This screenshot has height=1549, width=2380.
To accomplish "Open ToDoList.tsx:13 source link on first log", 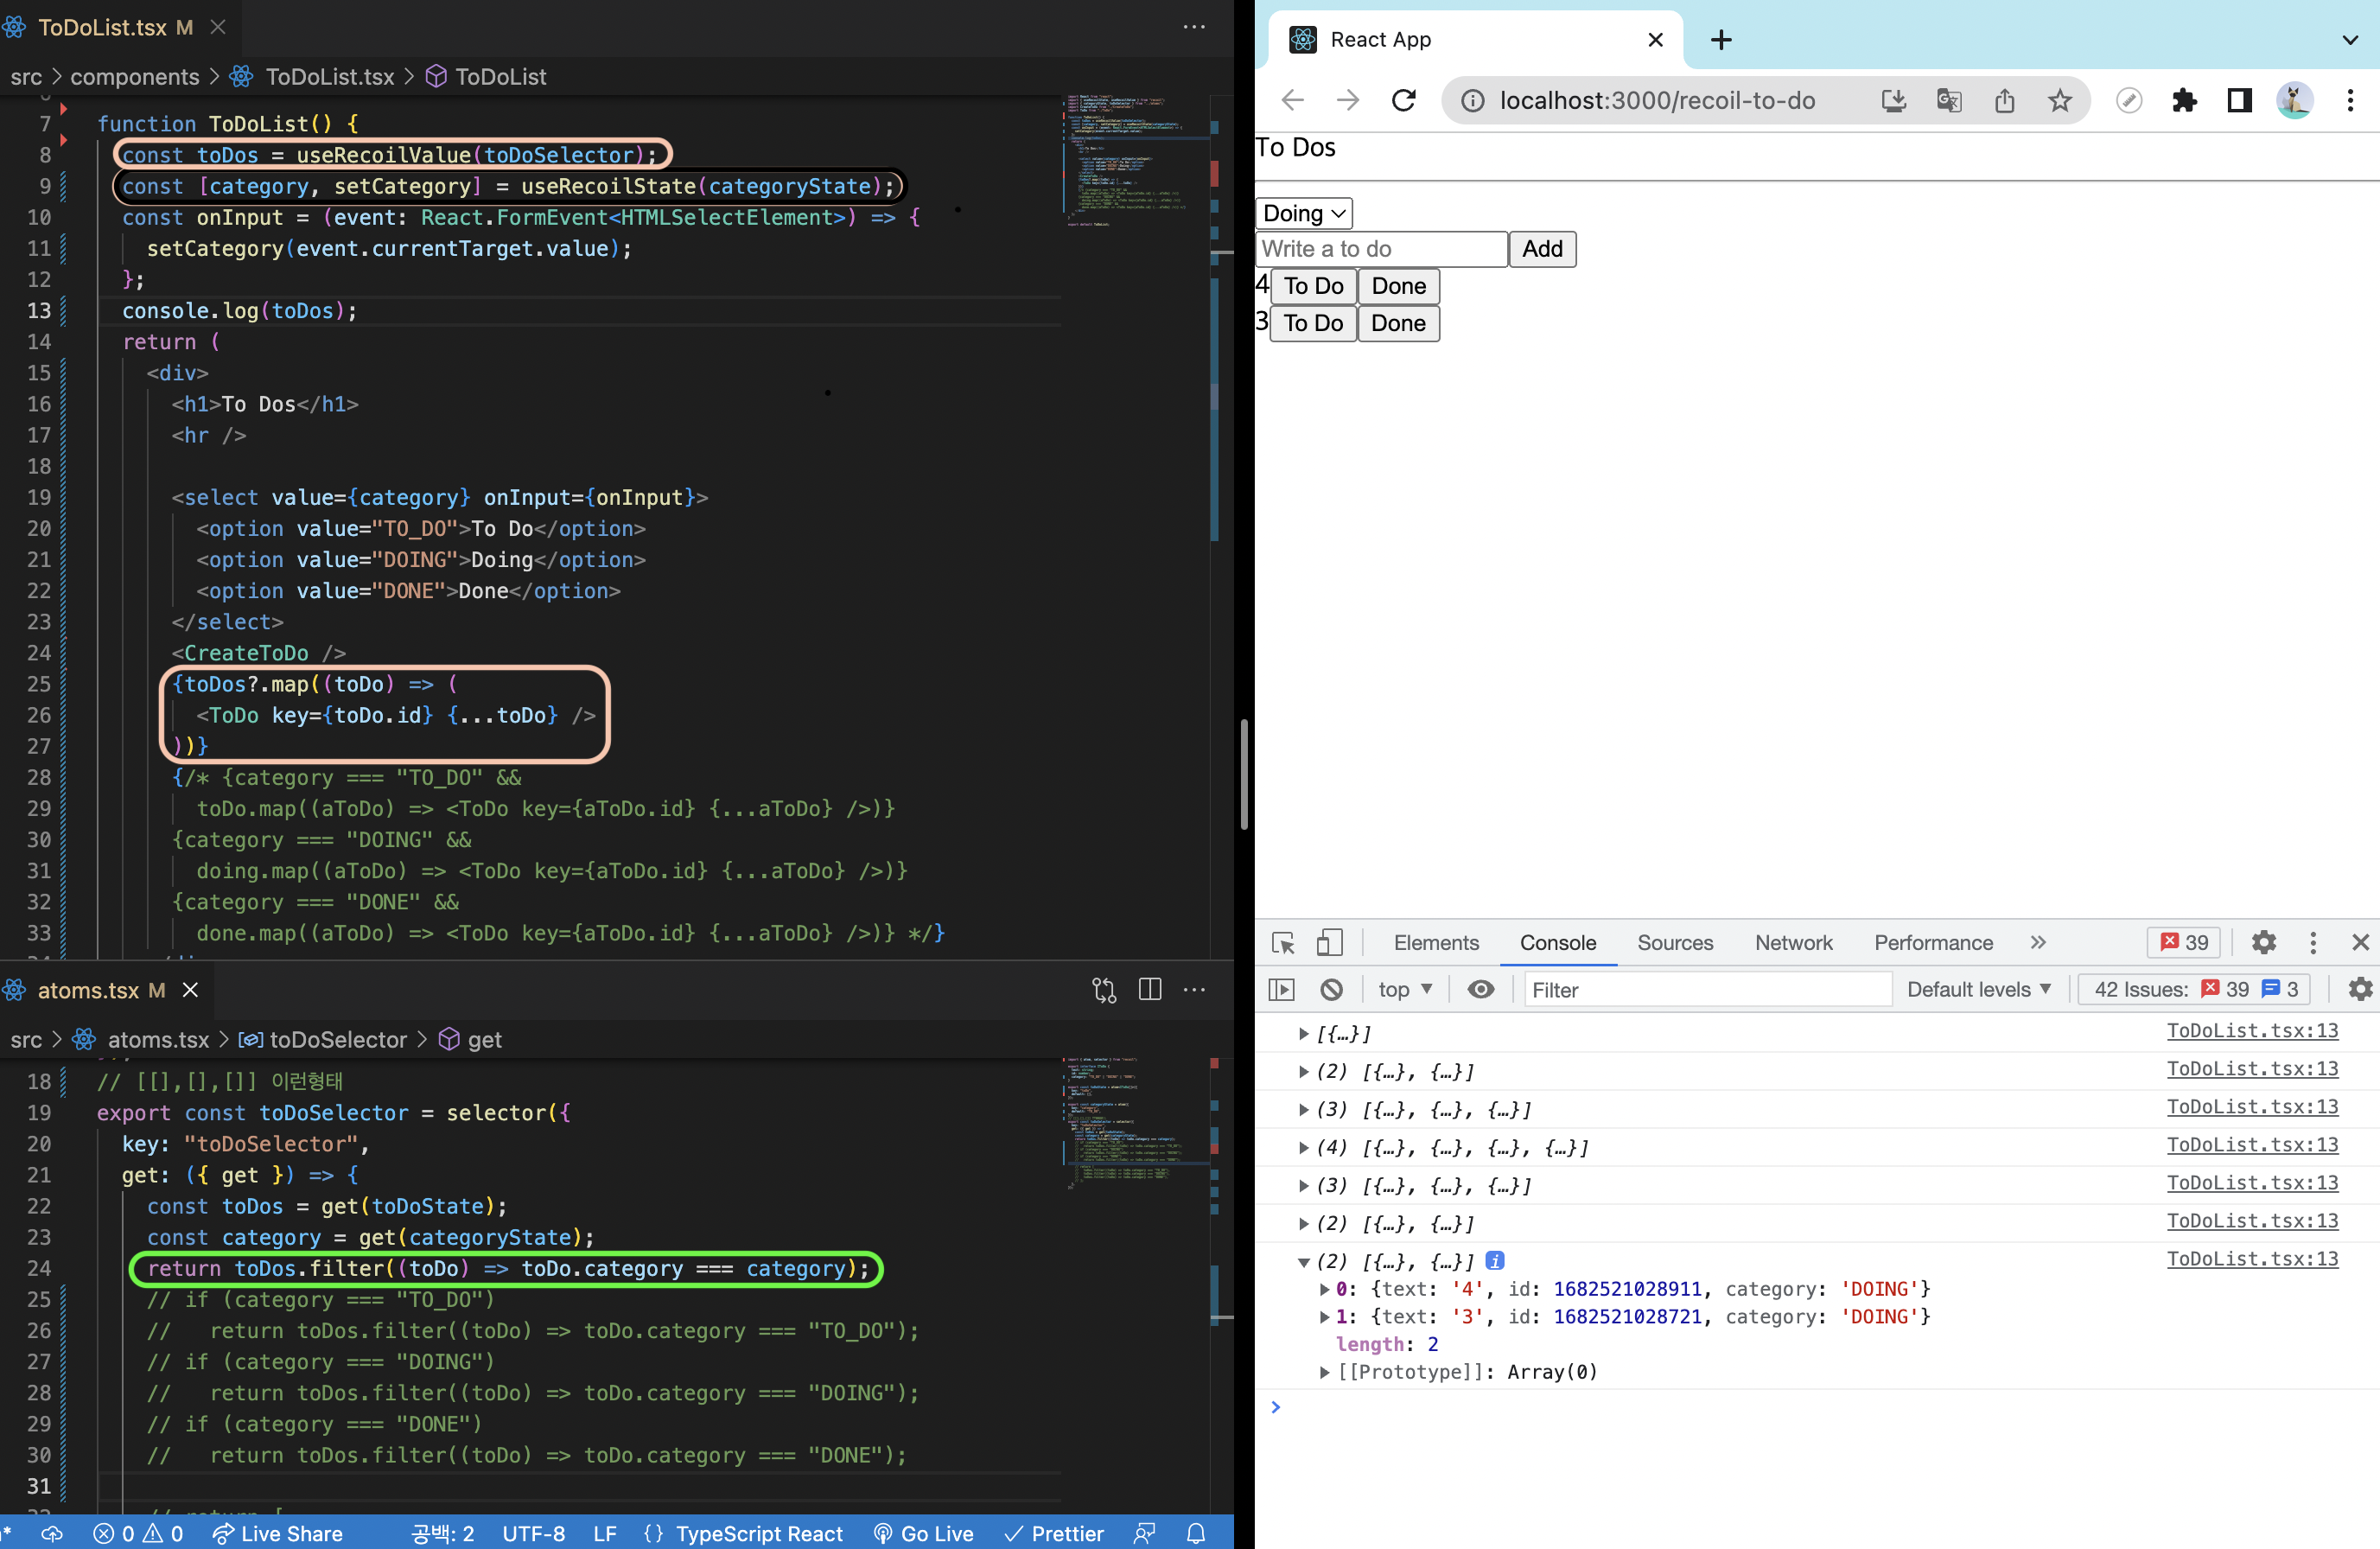I will (x=2252, y=1031).
